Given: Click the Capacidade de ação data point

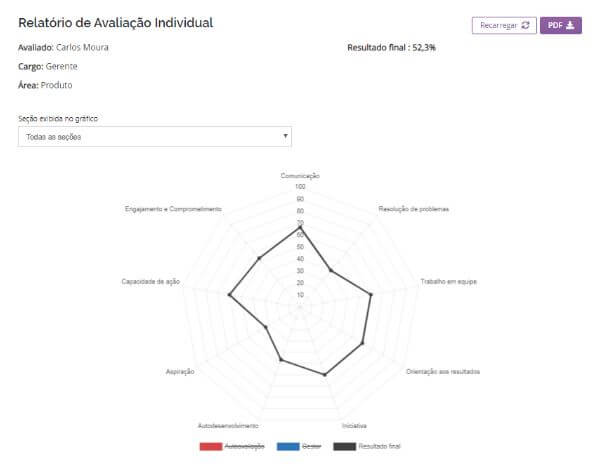Looking at the screenshot, I should pos(229,294).
